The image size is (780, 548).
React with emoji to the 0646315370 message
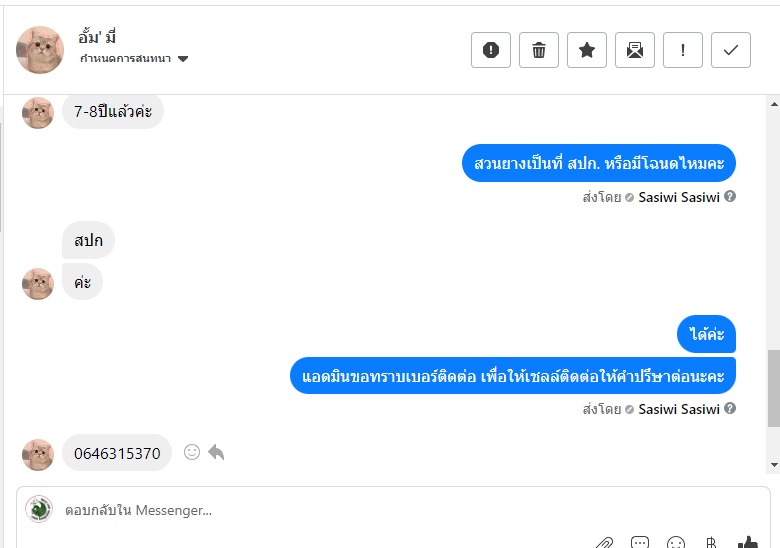192,452
